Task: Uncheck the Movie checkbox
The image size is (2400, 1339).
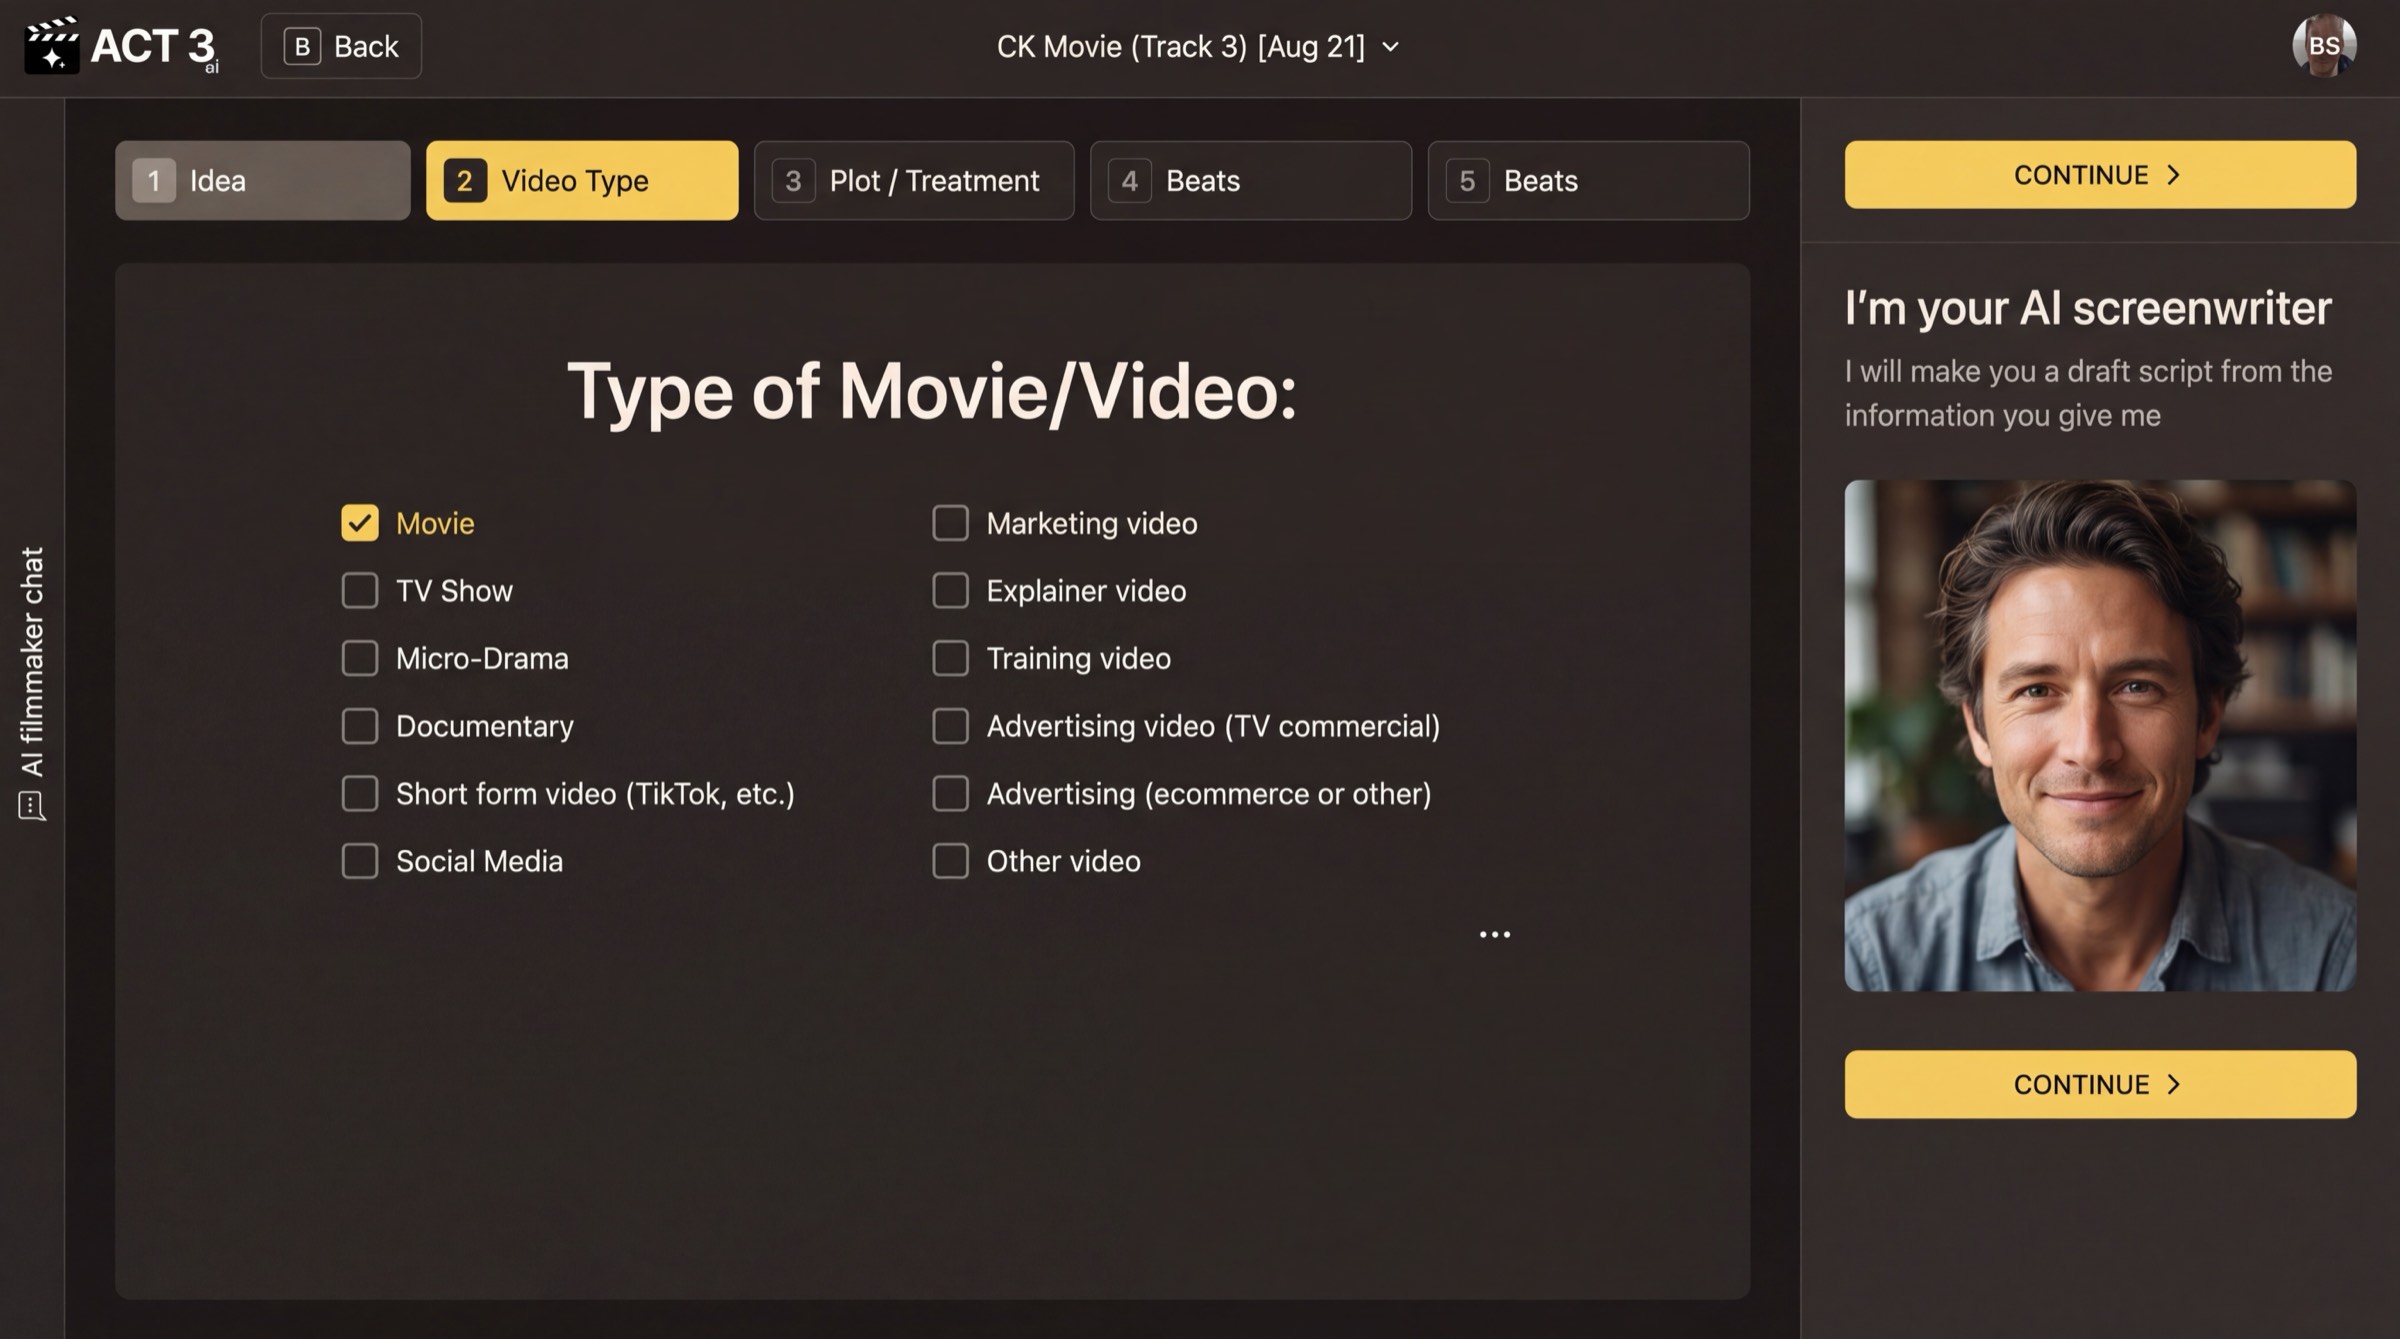Action: (x=360, y=522)
